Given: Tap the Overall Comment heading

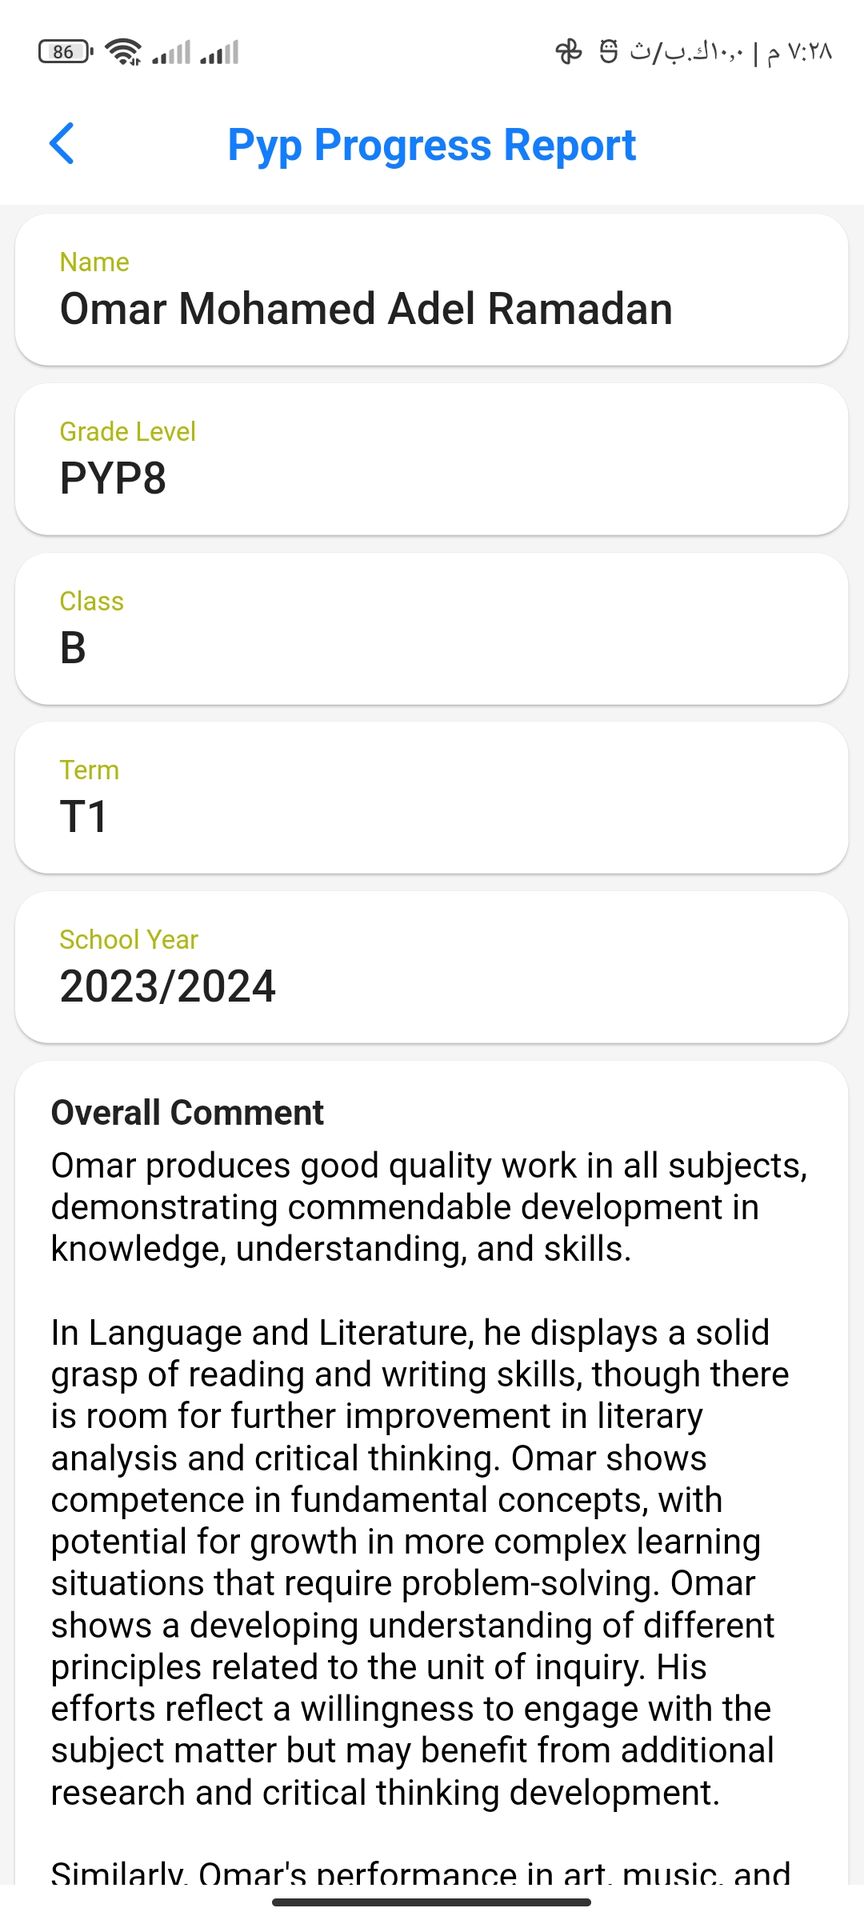Looking at the screenshot, I should pyautogui.click(x=187, y=1112).
